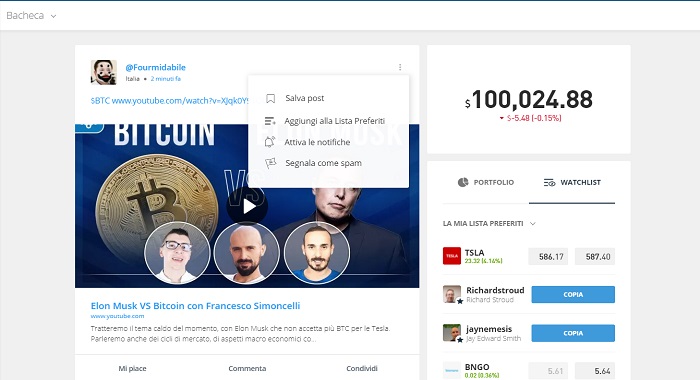The width and height of the screenshot is (700, 380).
Task: Click the post description text about Tesla BTC
Action: 240,334
